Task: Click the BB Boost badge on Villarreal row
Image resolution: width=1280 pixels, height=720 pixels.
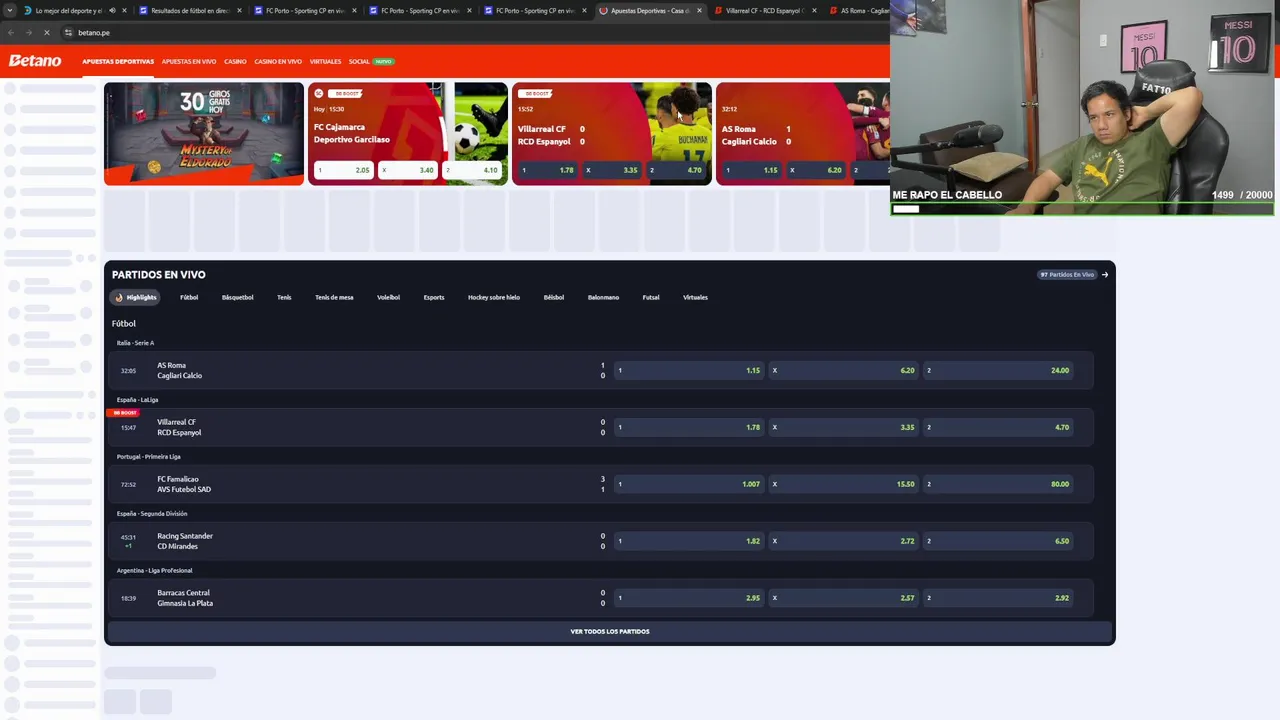Action: point(125,412)
